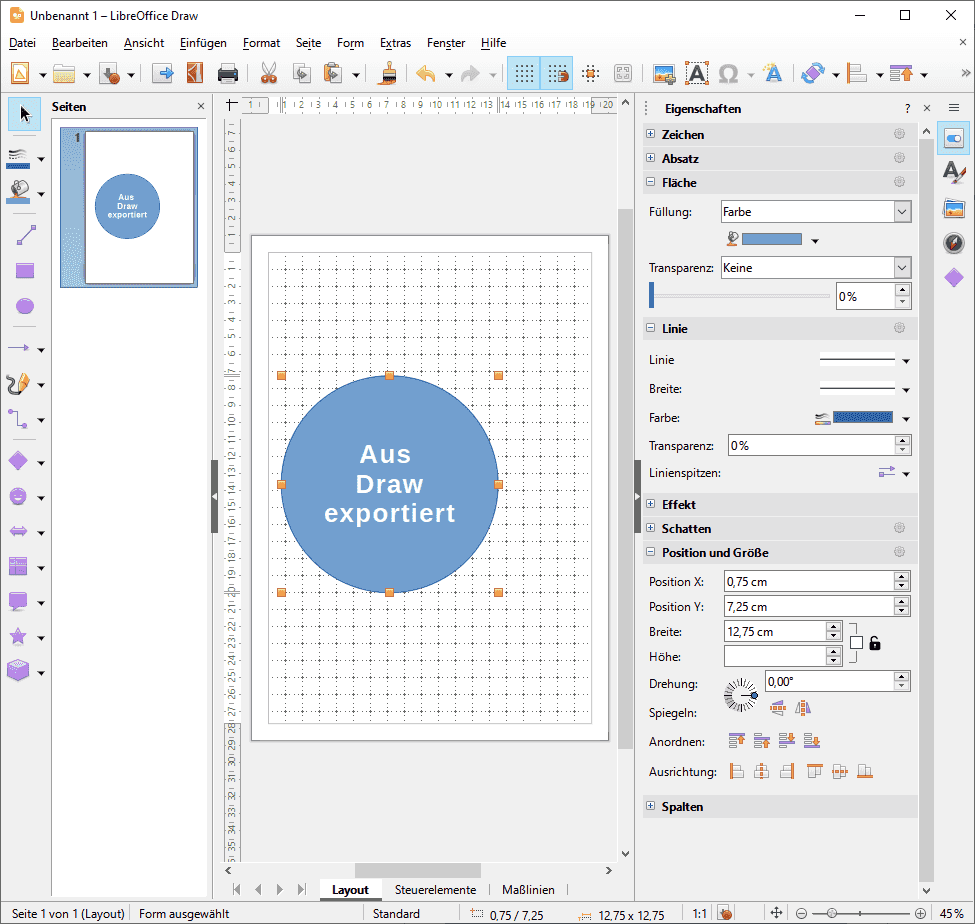Insert a text box
The width and height of the screenshot is (975, 924).
point(696,74)
